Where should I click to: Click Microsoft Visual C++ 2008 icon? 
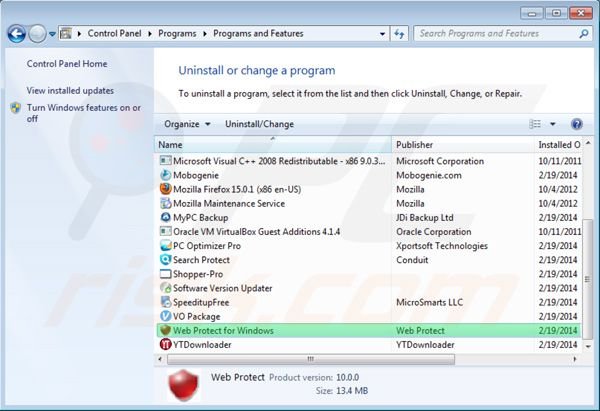165,161
